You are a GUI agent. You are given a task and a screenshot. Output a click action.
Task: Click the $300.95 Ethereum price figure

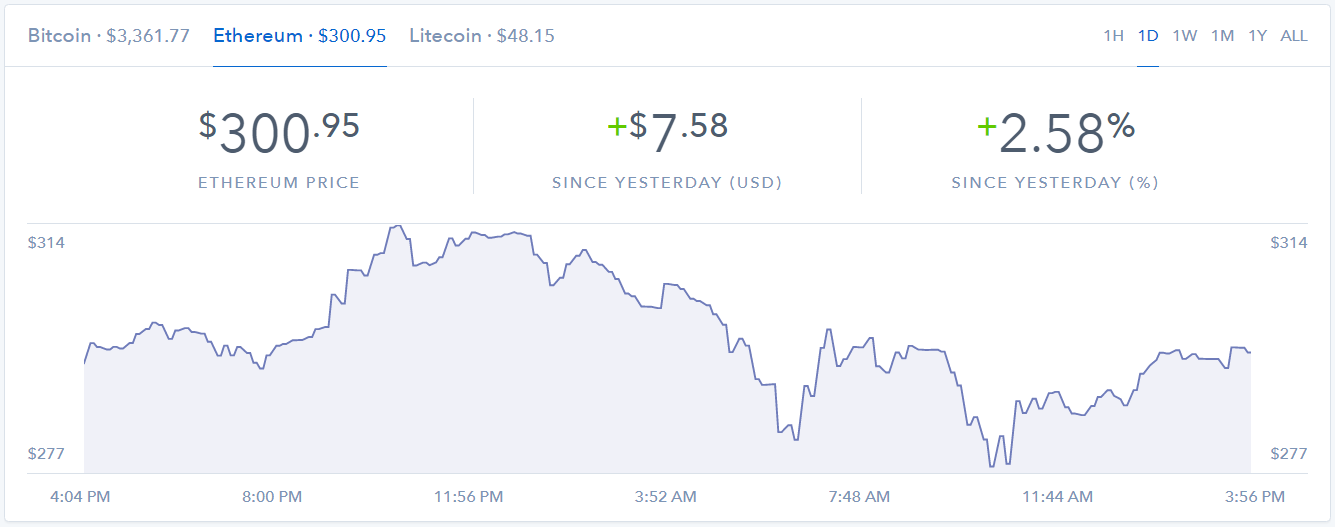click(279, 133)
